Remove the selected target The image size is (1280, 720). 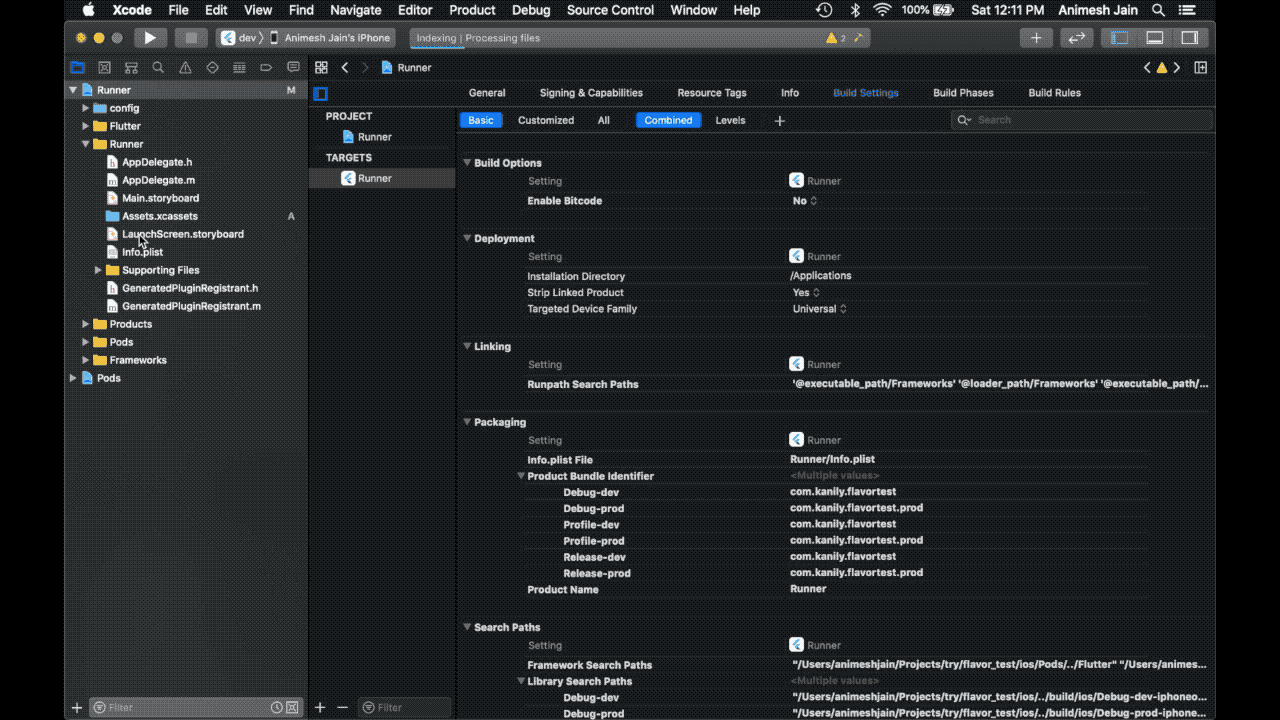click(343, 707)
